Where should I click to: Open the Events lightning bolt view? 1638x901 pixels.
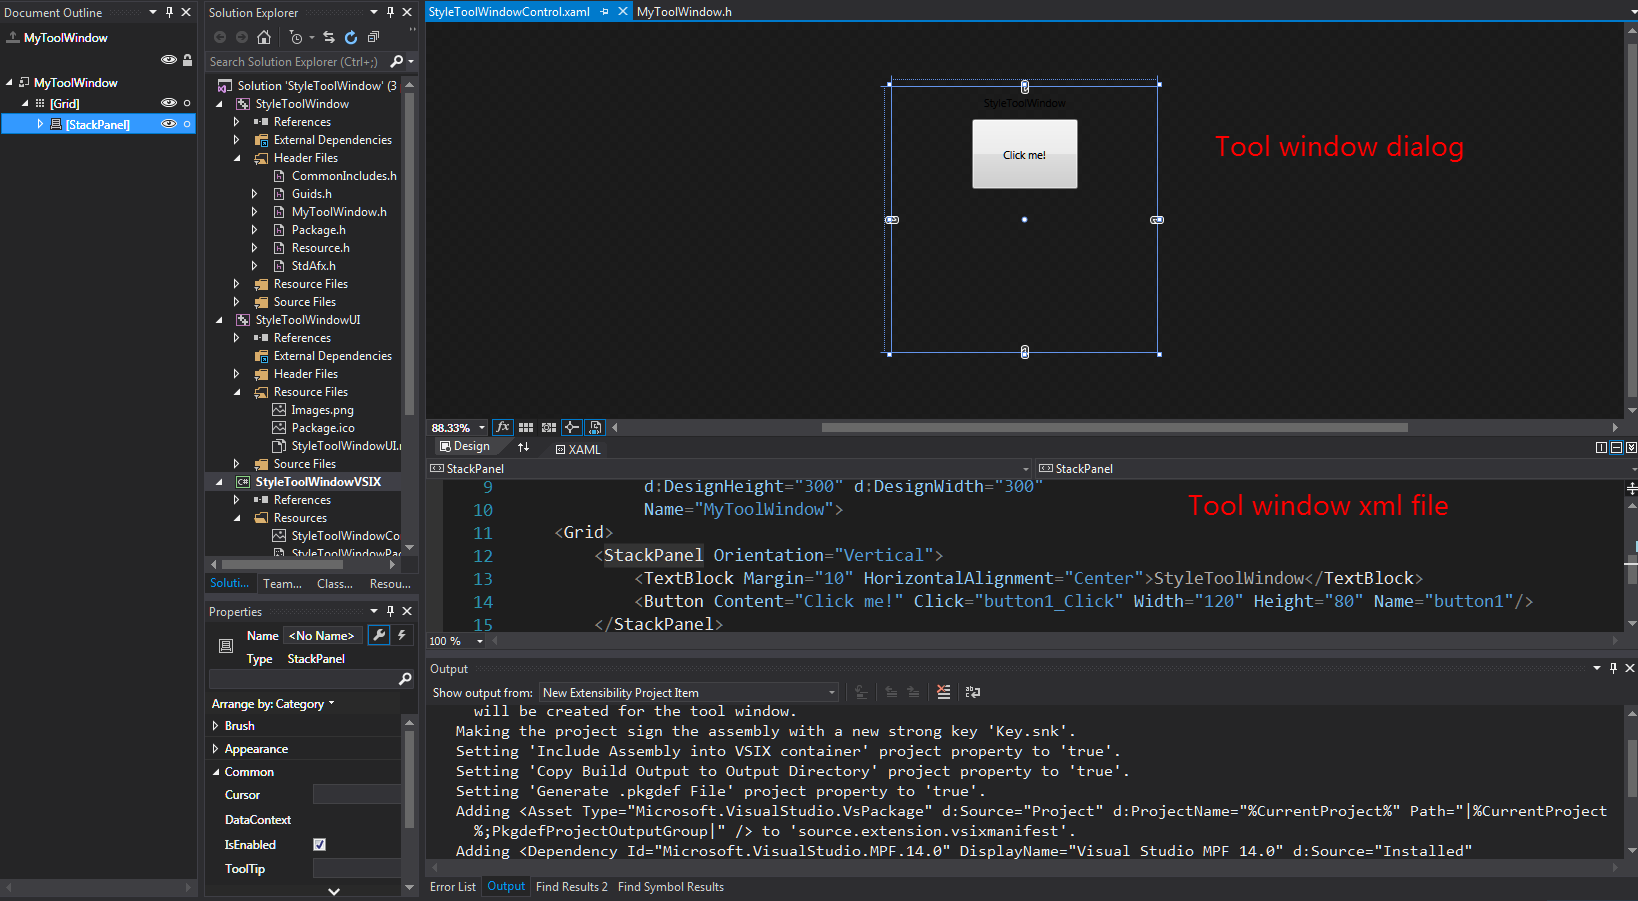(402, 635)
